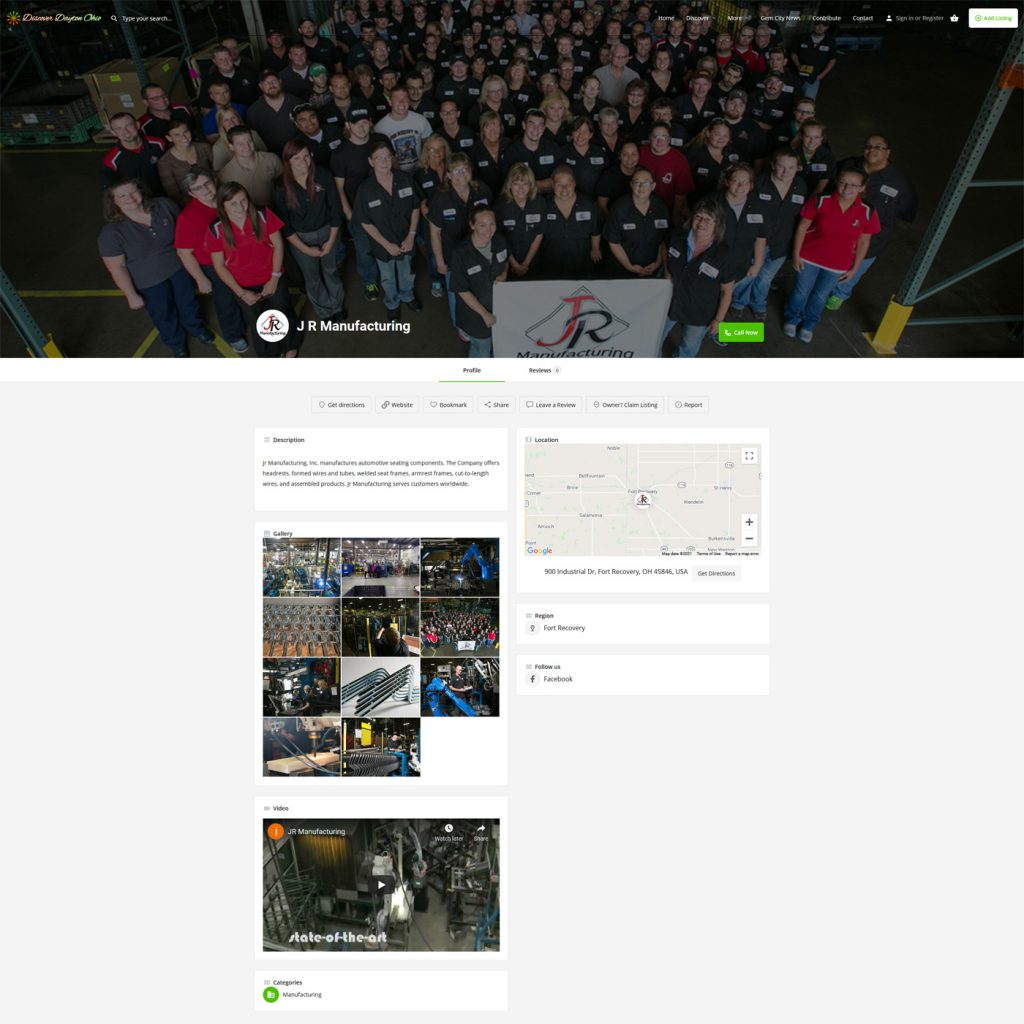Click Leave a Review
The image size is (1024, 1024).
tap(551, 405)
